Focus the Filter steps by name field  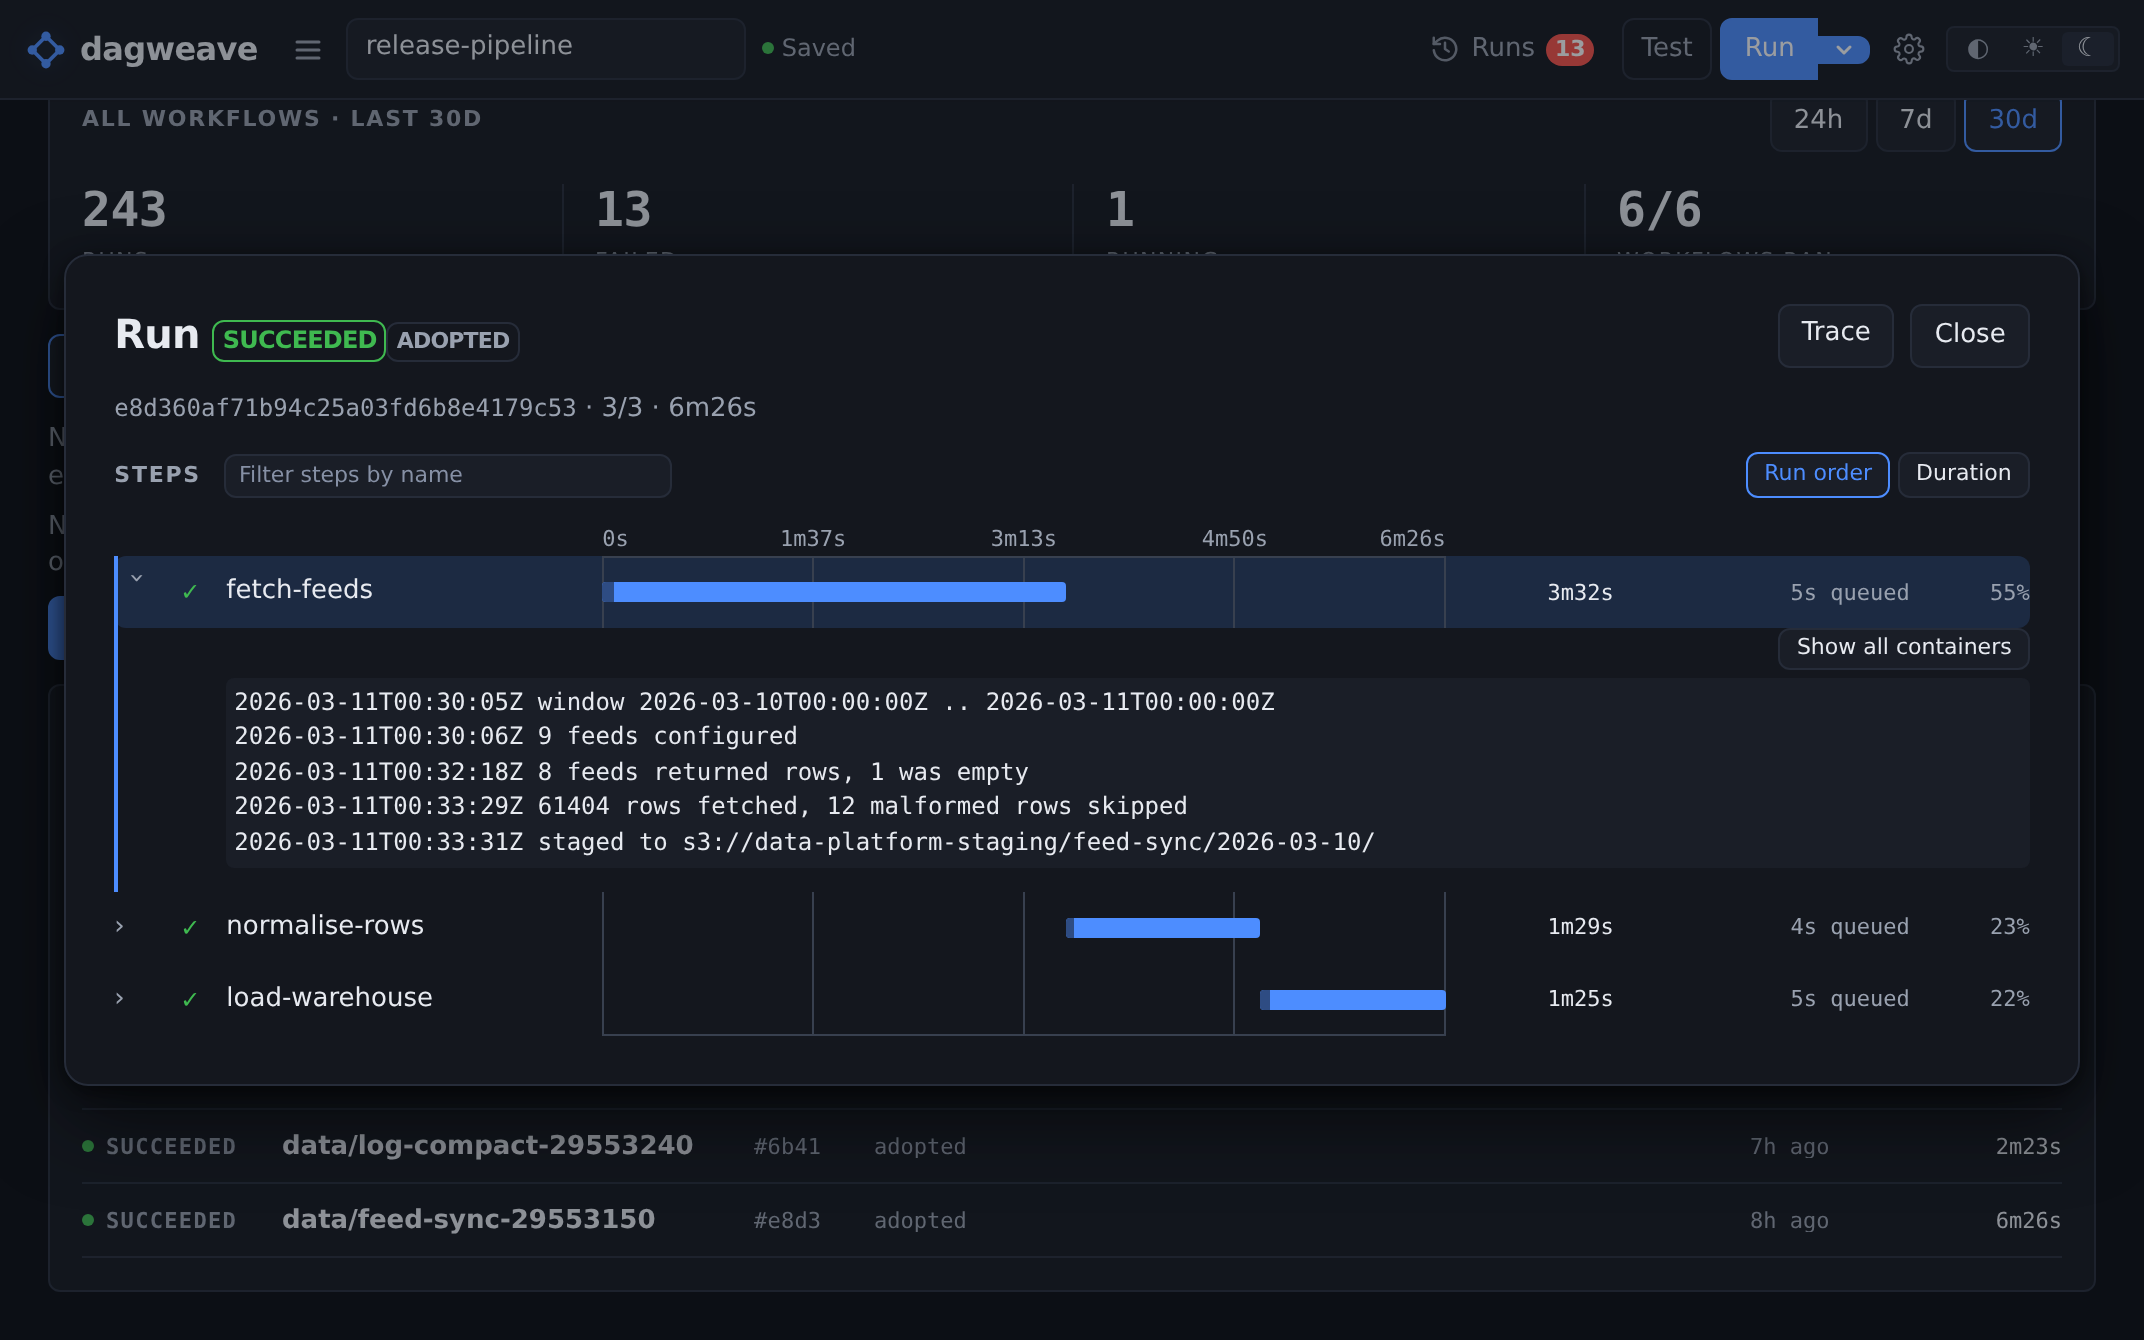coord(448,475)
